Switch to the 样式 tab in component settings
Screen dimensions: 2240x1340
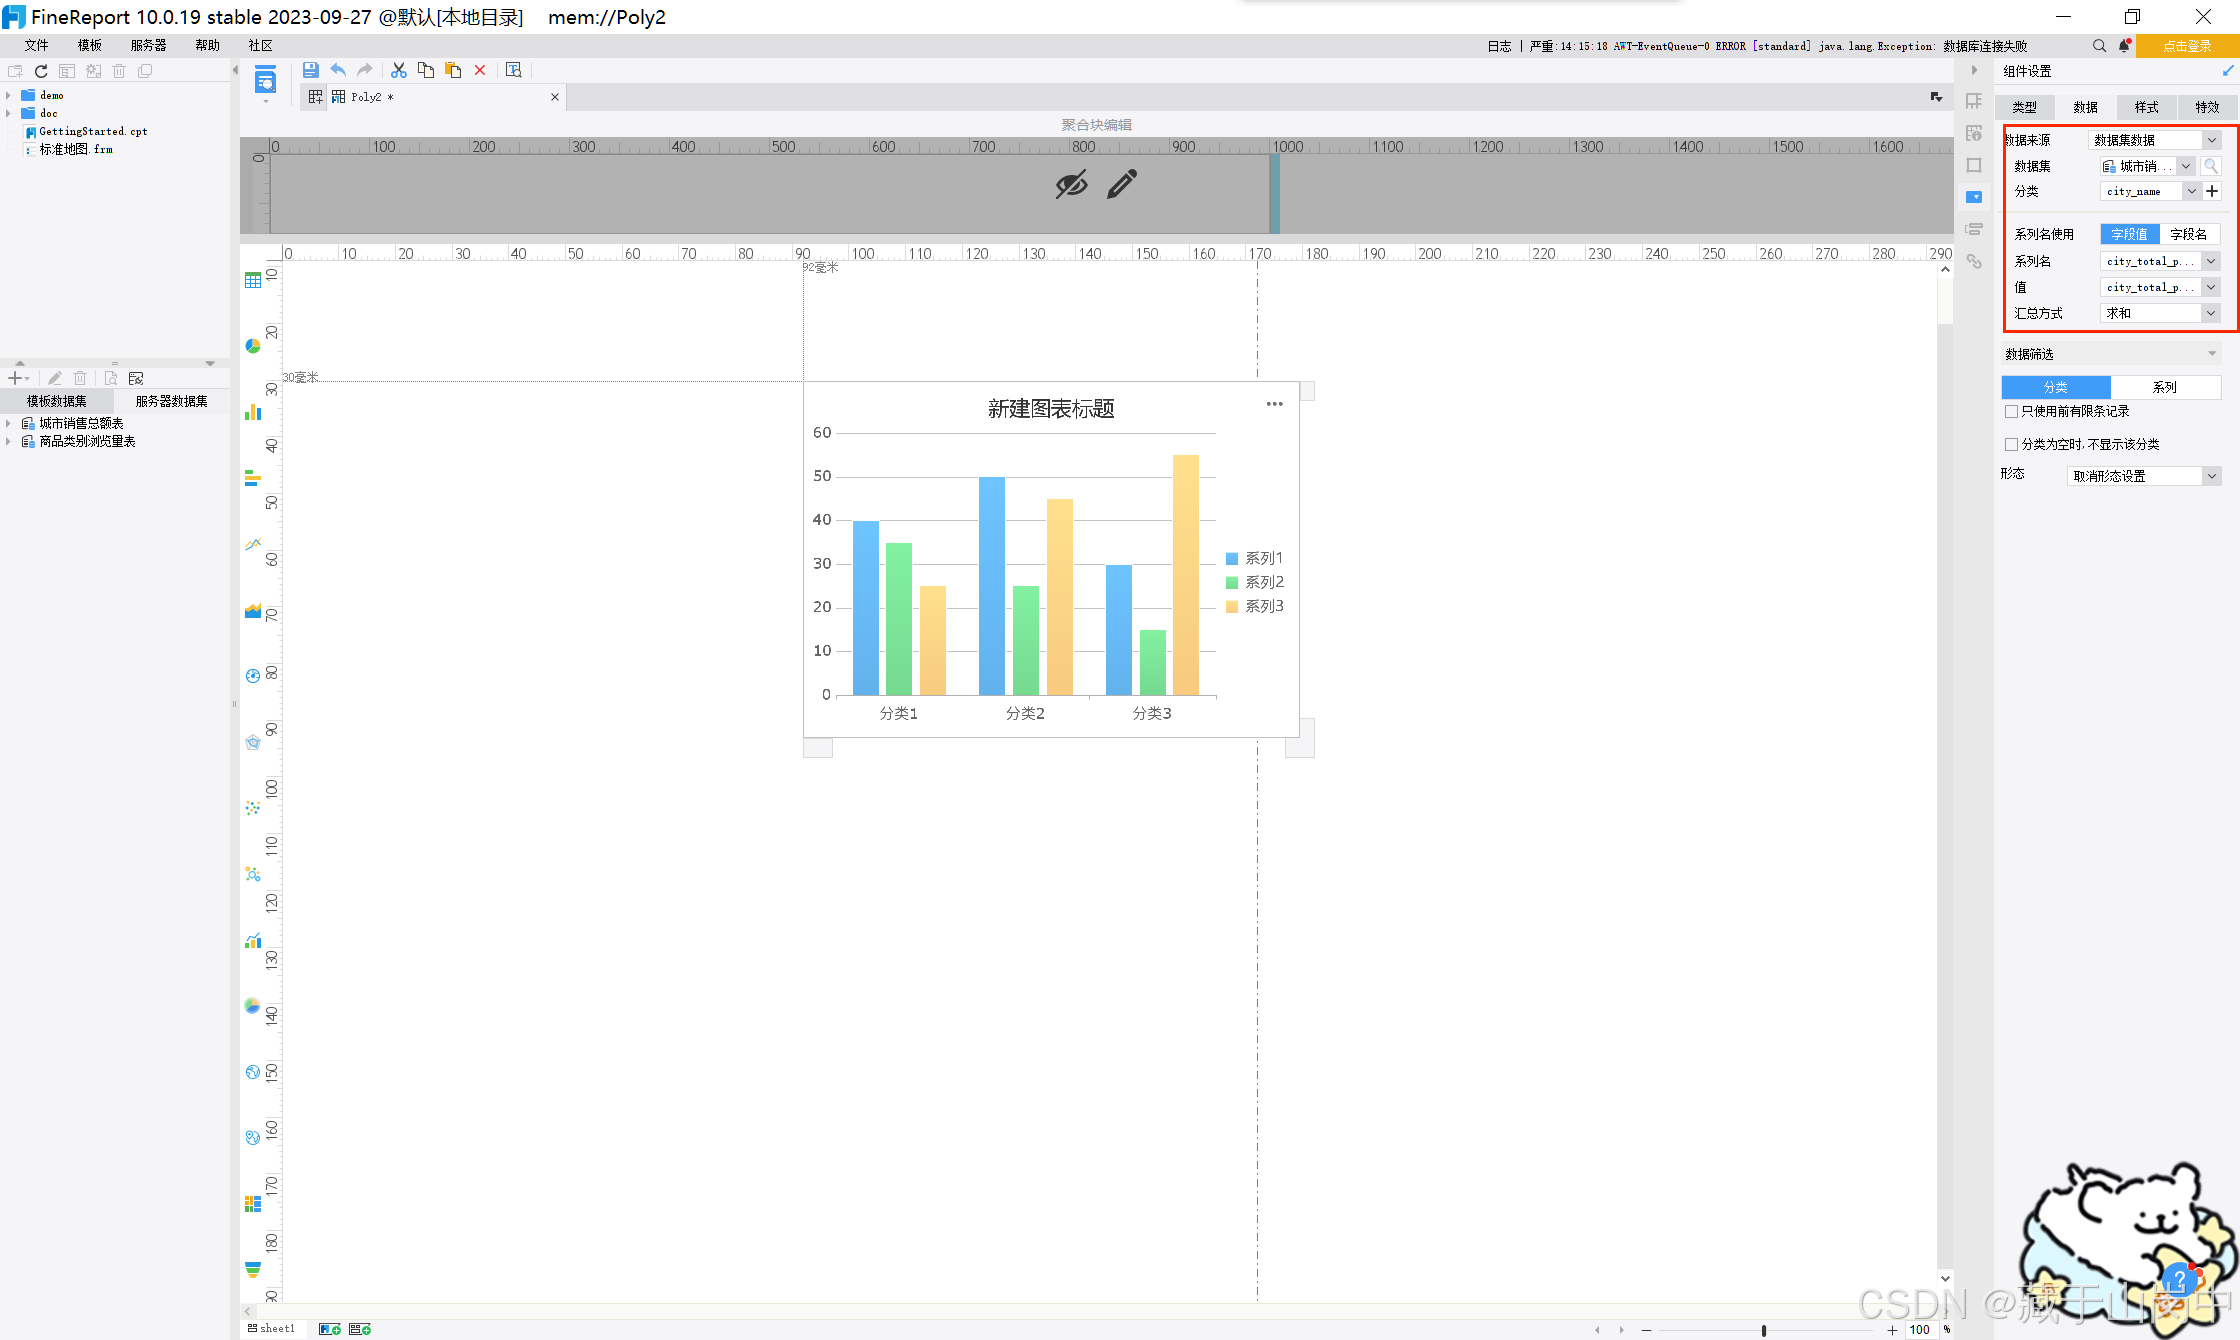click(x=2146, y=107)
